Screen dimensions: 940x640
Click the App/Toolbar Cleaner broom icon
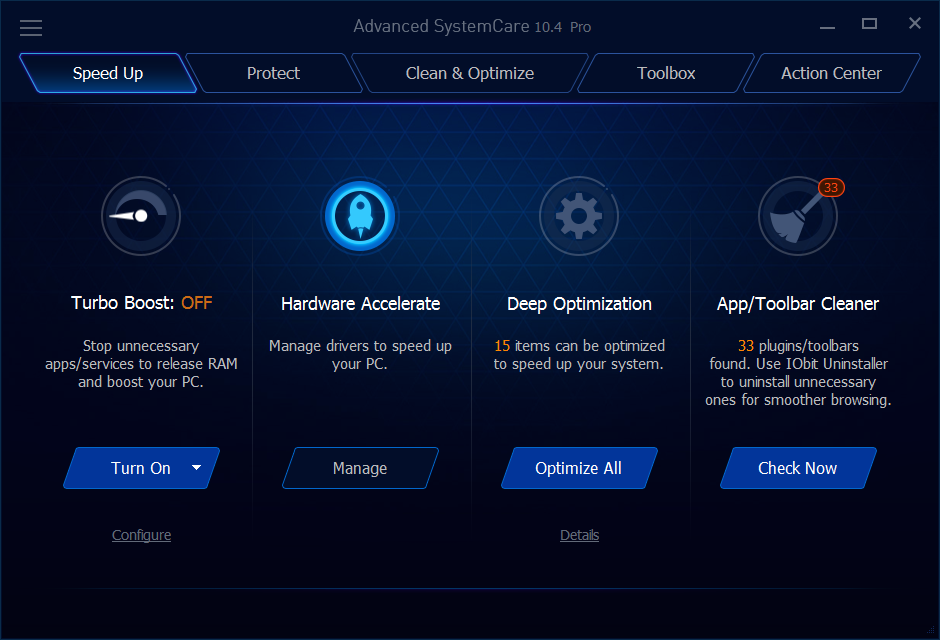797,216
